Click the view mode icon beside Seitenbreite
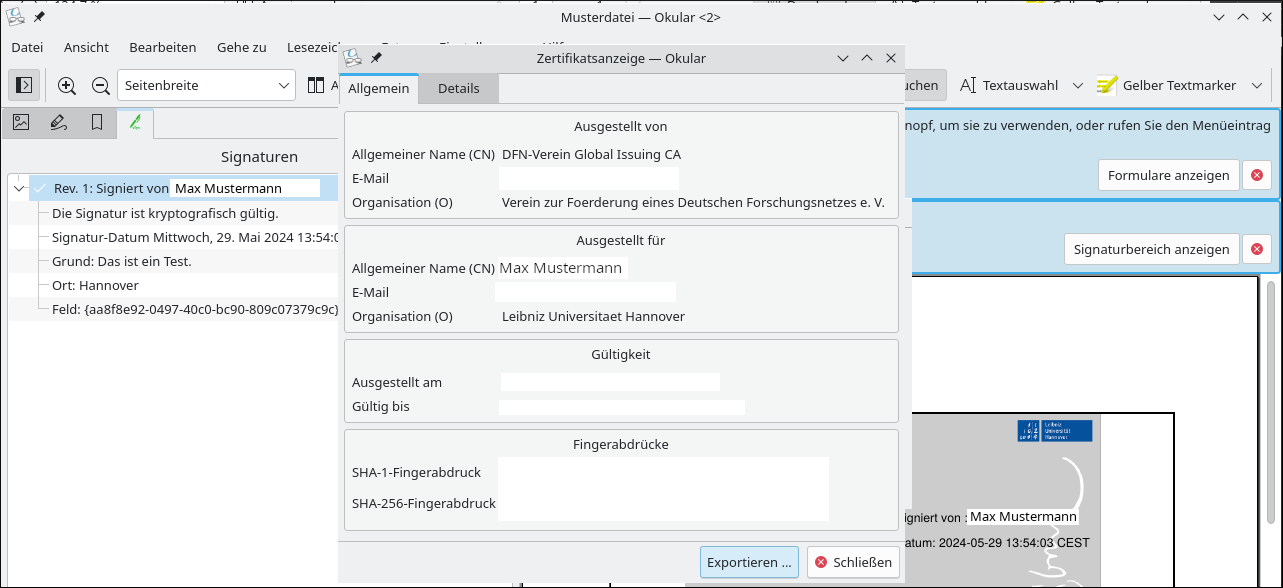 click(x=315, y=85)
